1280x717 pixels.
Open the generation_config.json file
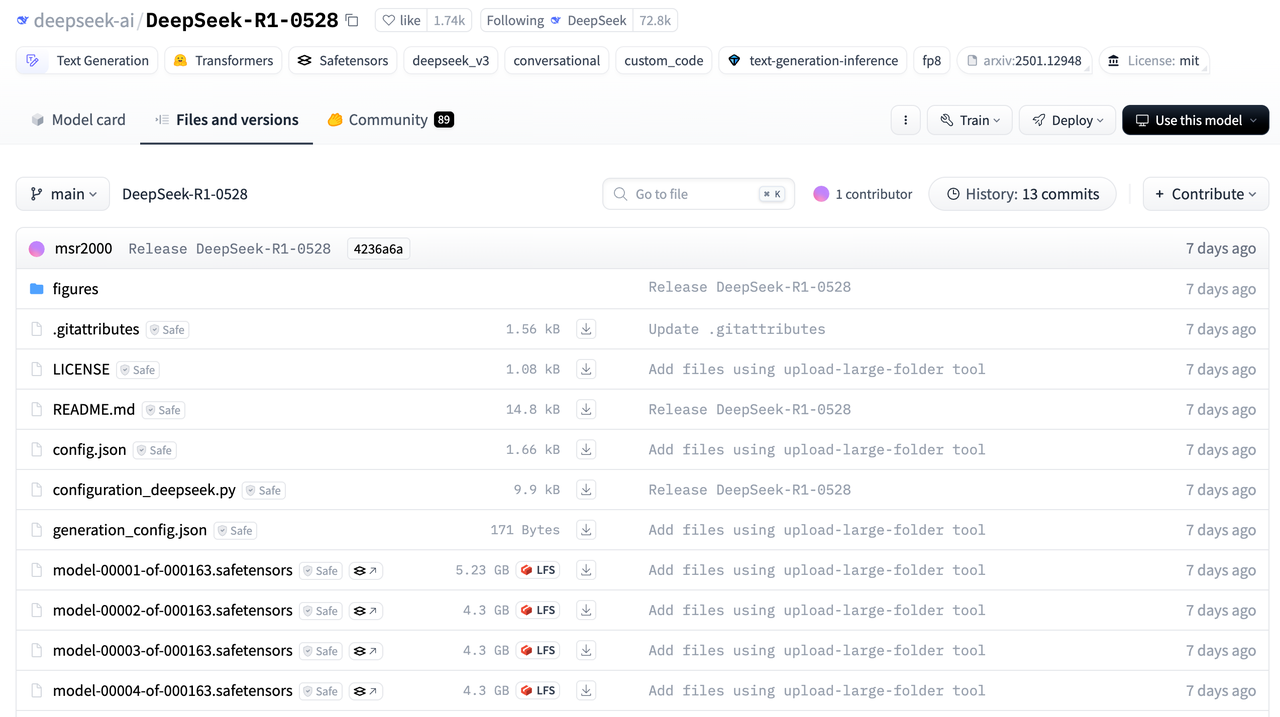click(130, 530)
